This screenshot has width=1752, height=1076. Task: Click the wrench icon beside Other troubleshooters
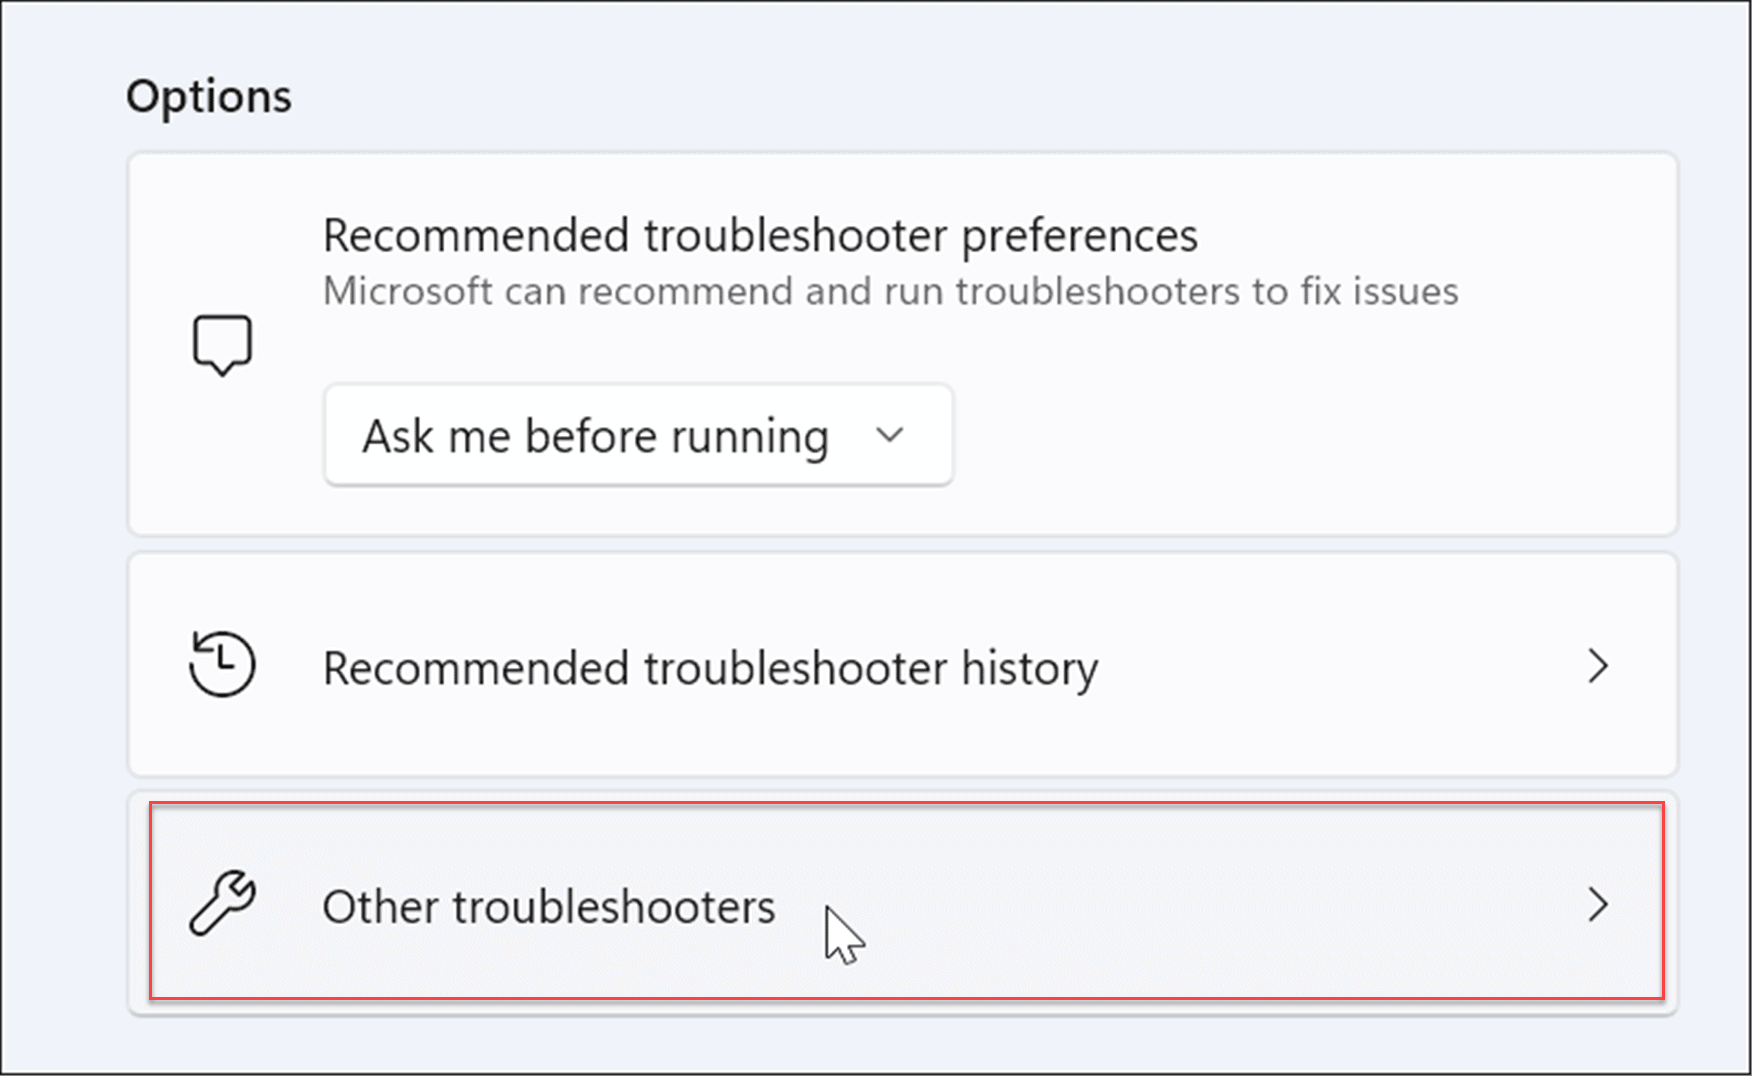click(223, 905)
